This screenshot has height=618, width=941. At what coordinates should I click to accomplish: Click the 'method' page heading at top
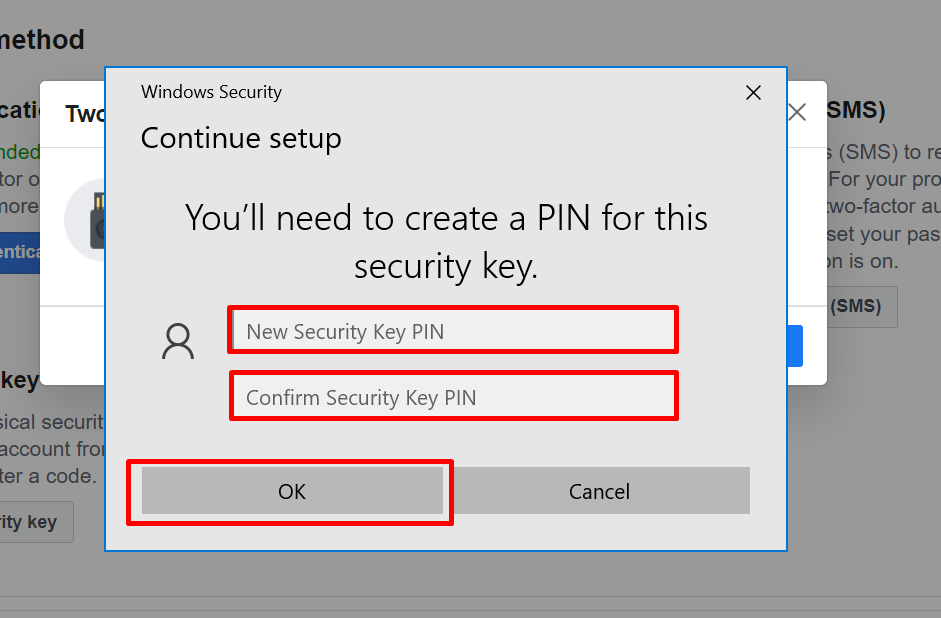[x=42, y=40]
